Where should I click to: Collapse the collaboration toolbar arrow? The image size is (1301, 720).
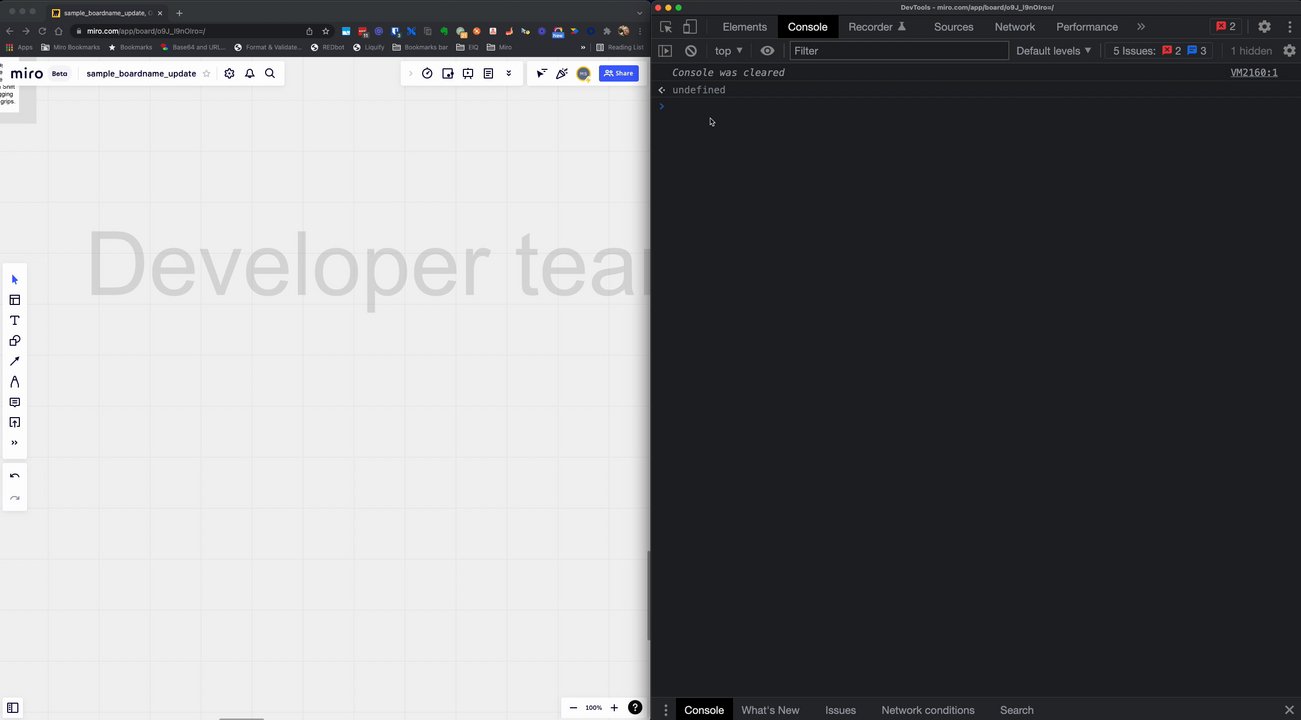coord(410,73)
